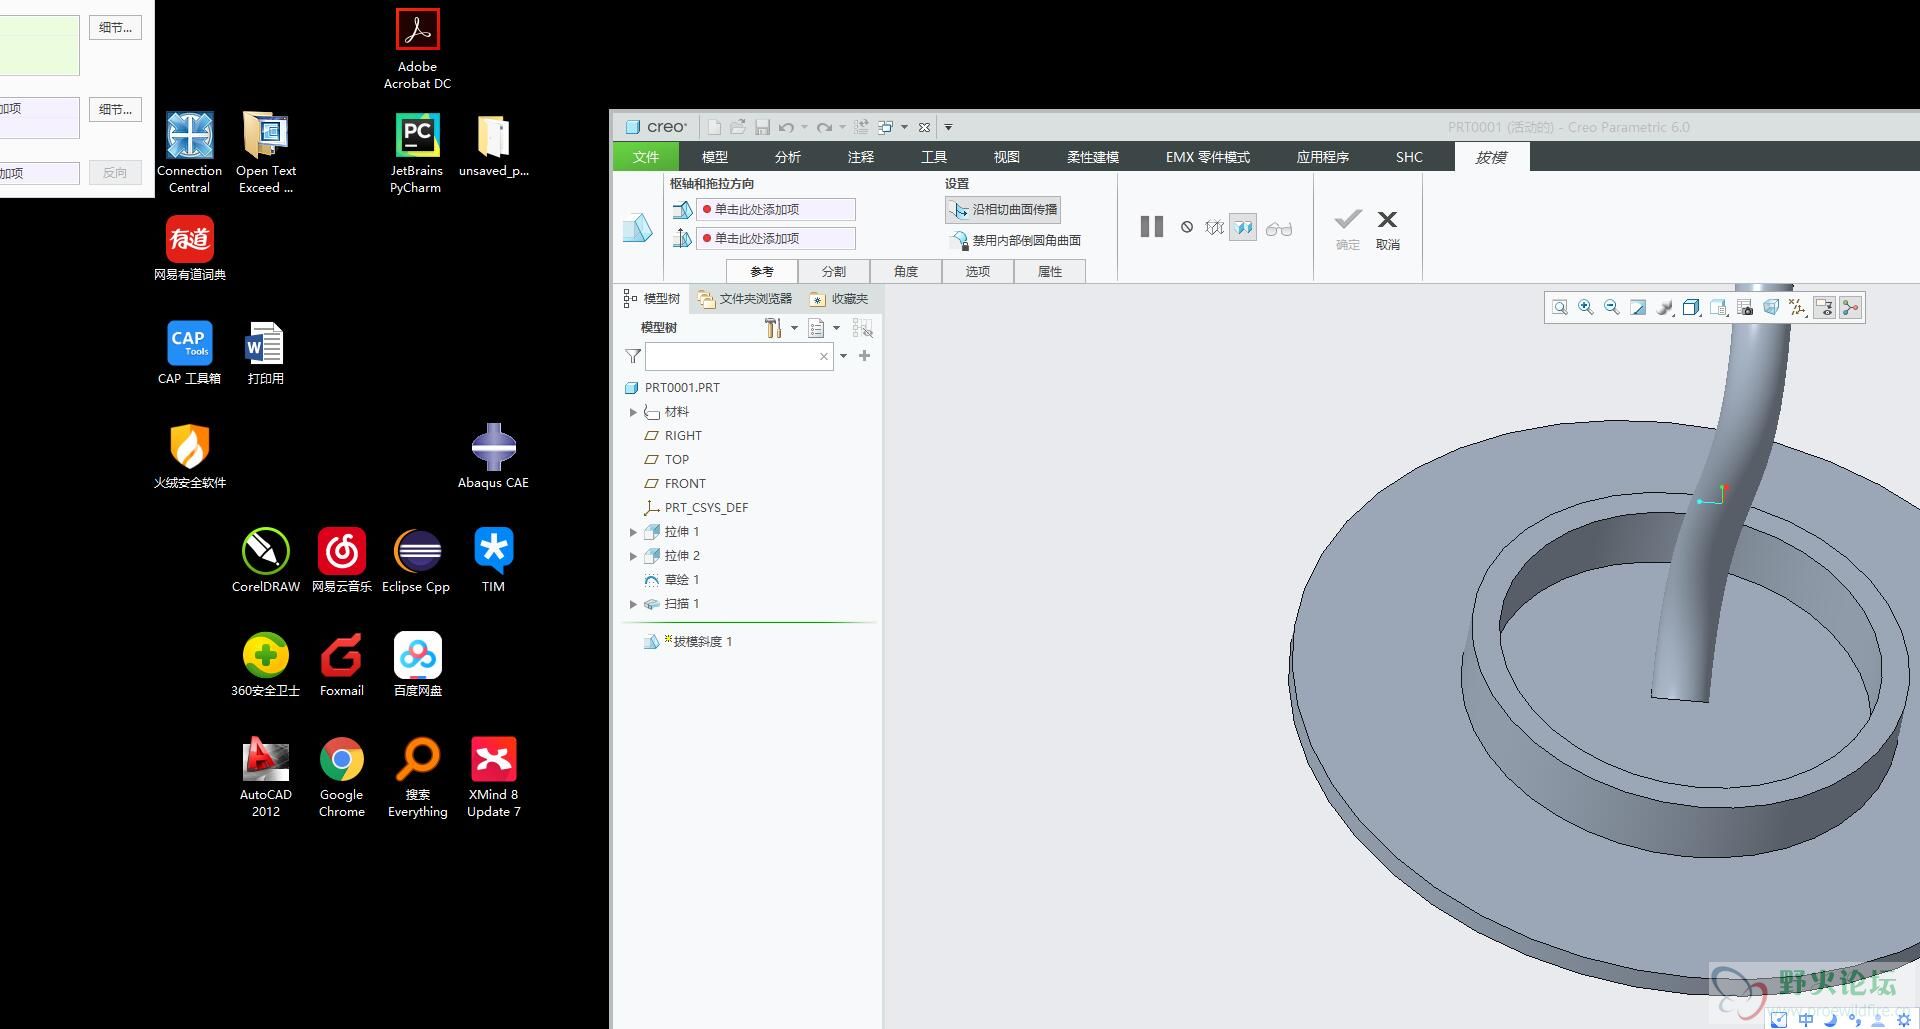This screenshot has height=1029, width=1920.
Task: Switch to 收藏夹 favorites tab
Action: point(839,299)
